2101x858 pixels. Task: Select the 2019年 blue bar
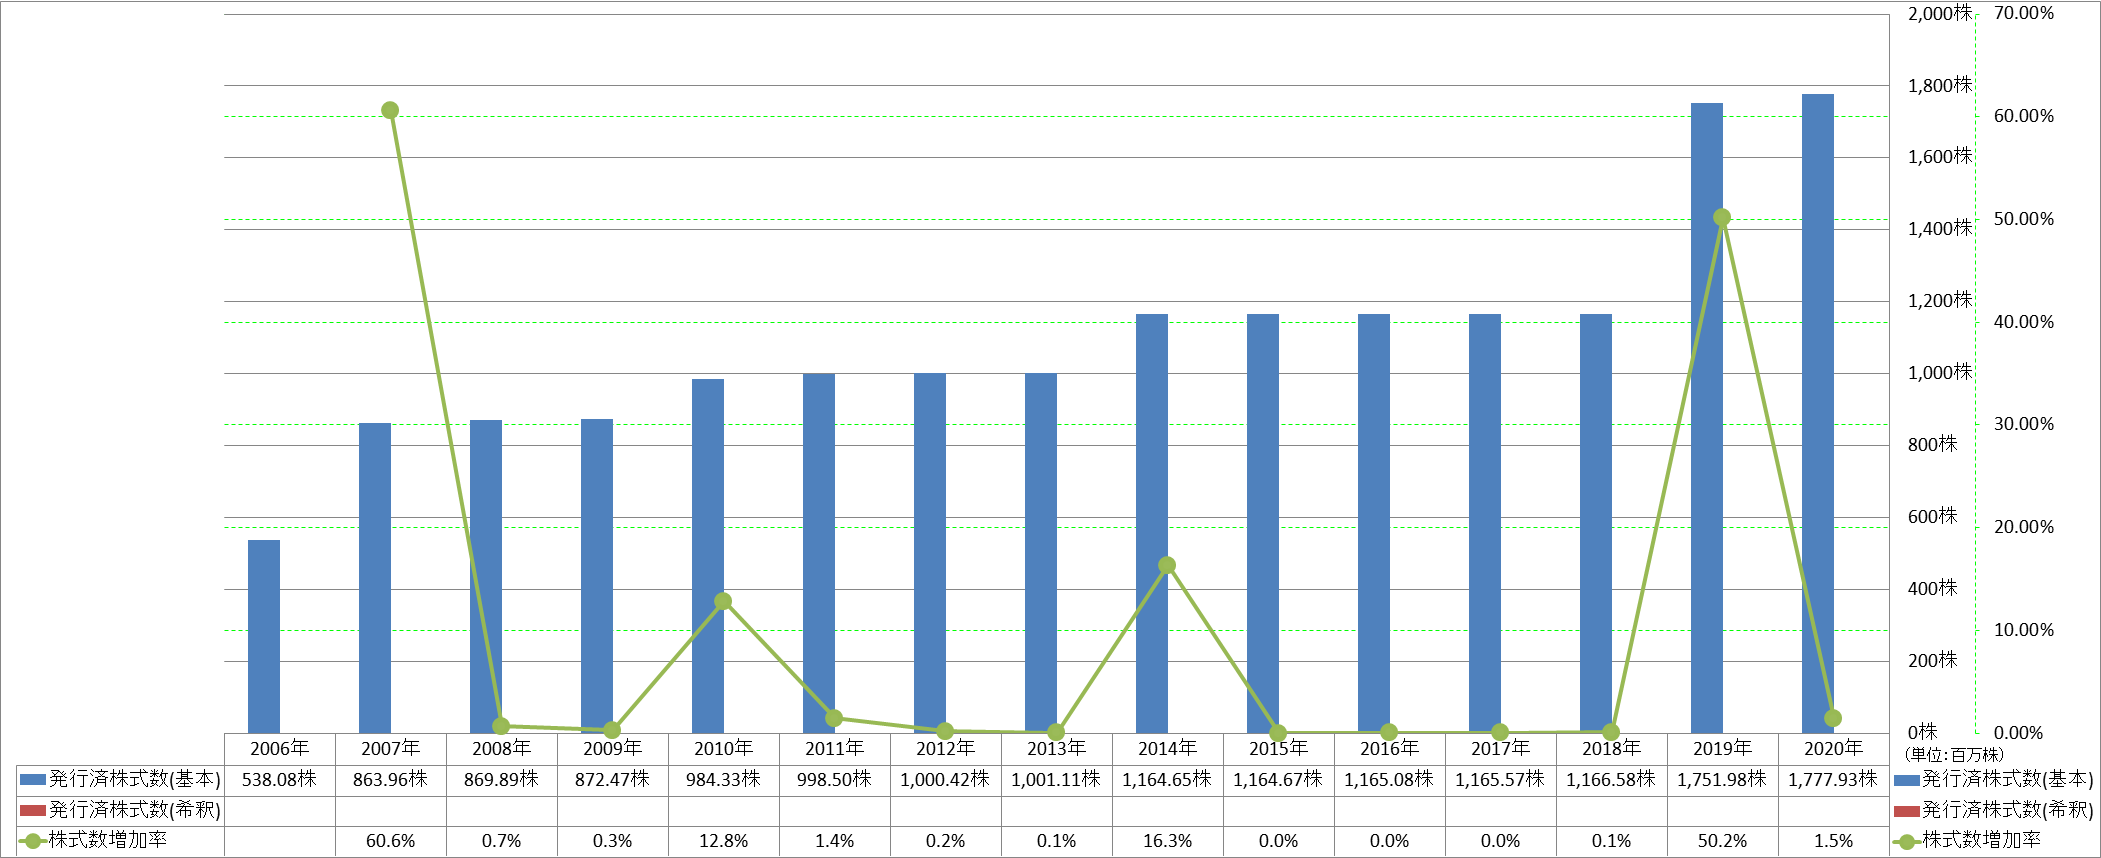tap(1707, 418)
